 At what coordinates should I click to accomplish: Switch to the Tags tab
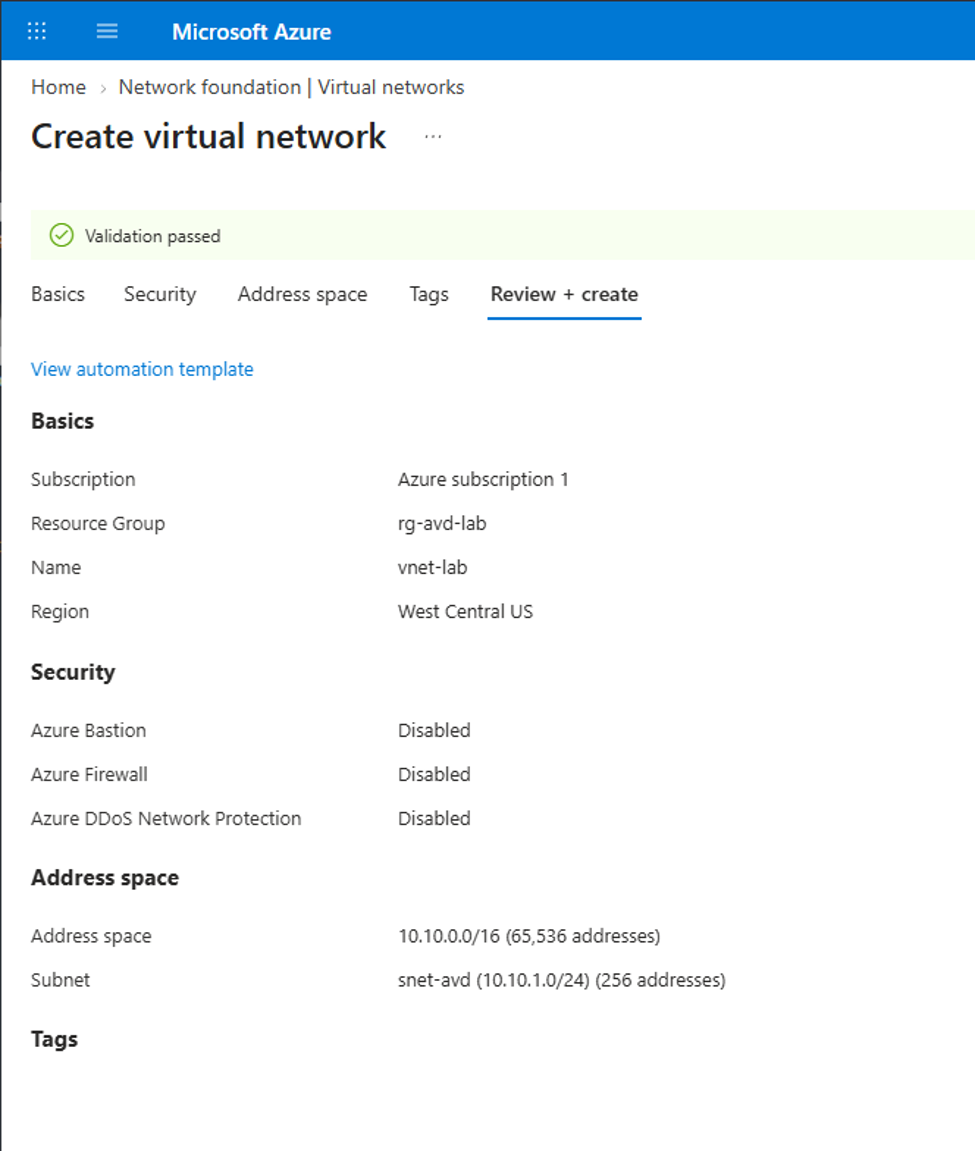(429, 294)
